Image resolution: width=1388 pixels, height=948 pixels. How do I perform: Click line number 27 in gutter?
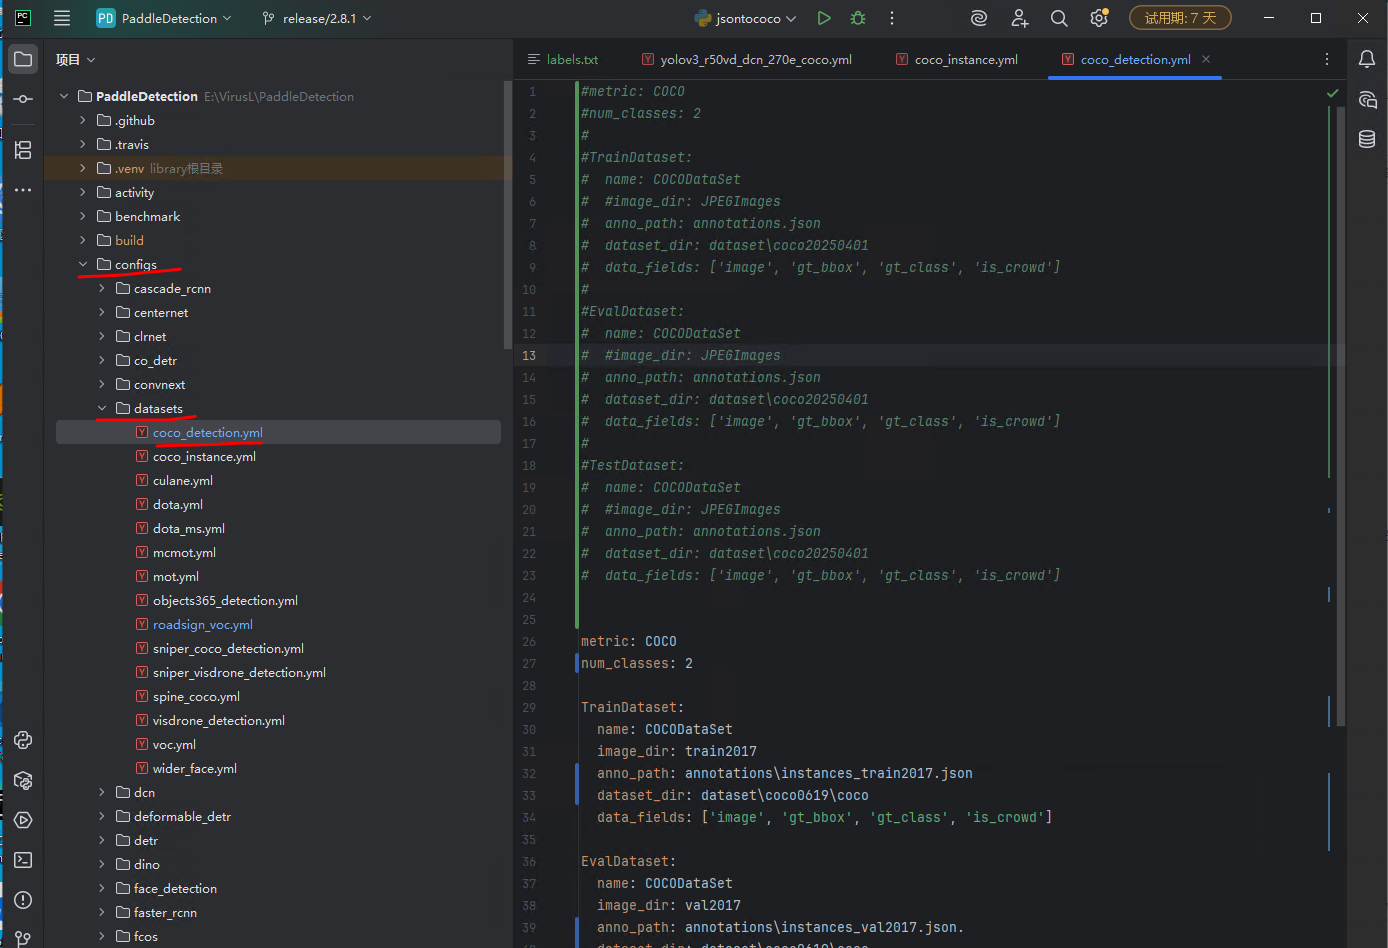(x=529, y=663)
